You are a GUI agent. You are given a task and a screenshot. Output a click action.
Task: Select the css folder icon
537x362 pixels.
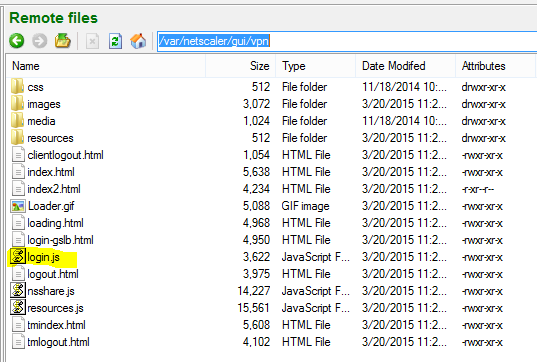pyautogui.click(x=17, y=87)
